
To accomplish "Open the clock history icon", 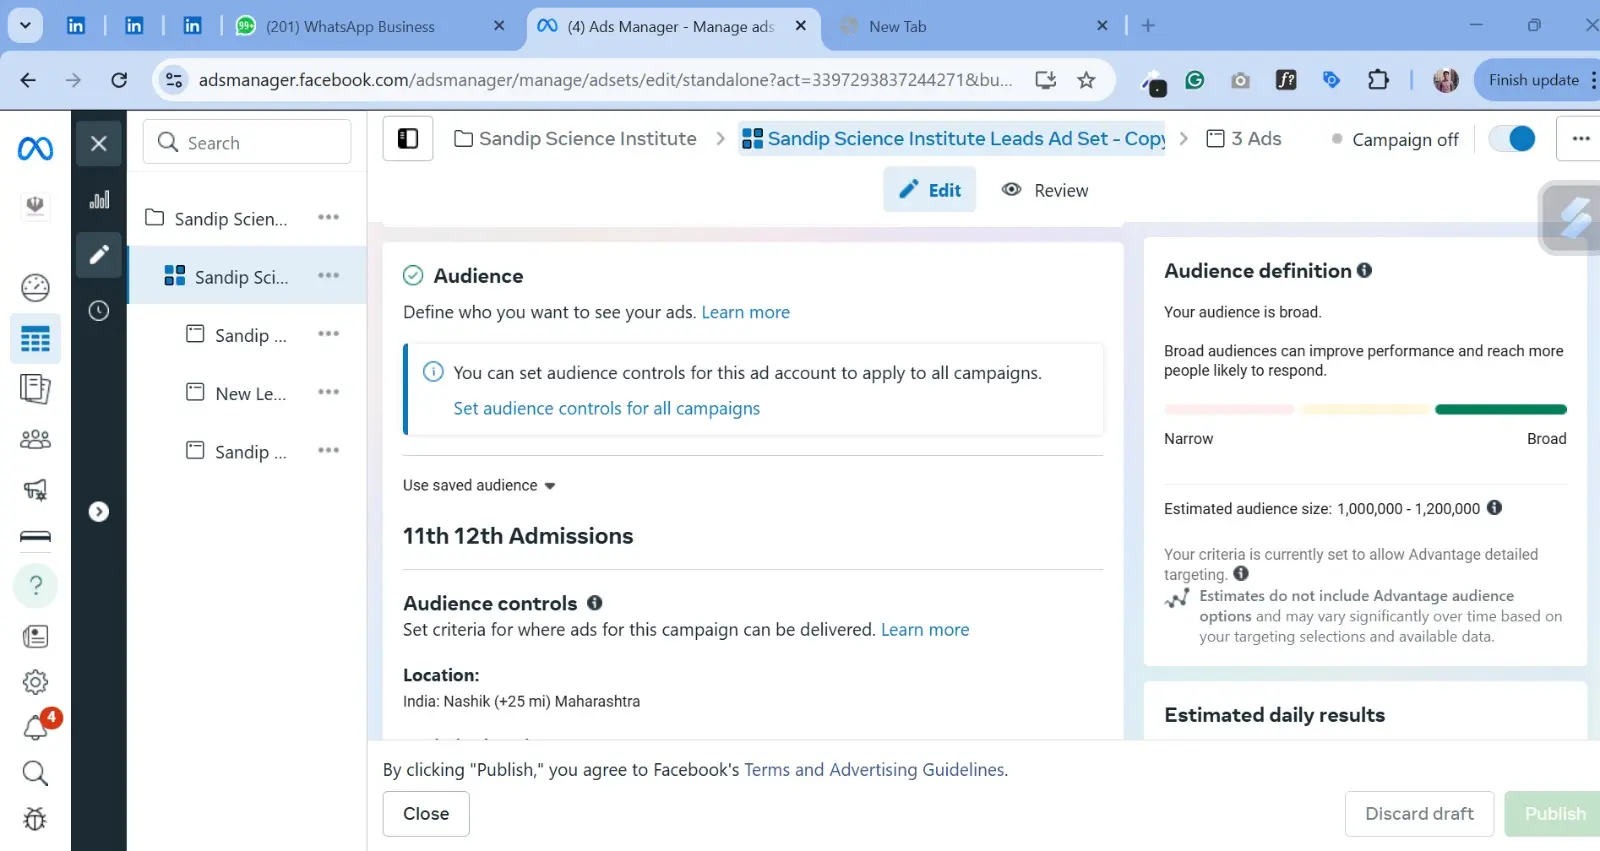I will (x=99, y=311).
